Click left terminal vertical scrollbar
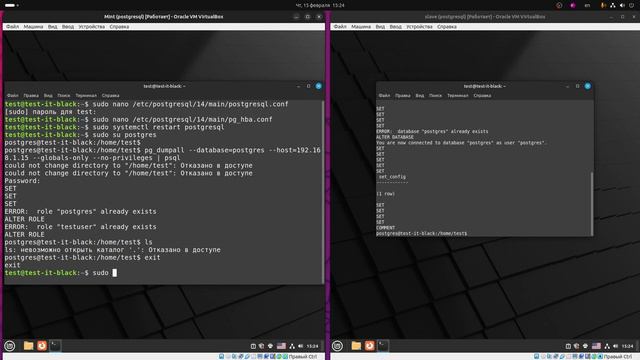The image size is (640, 360). (323, 192)
